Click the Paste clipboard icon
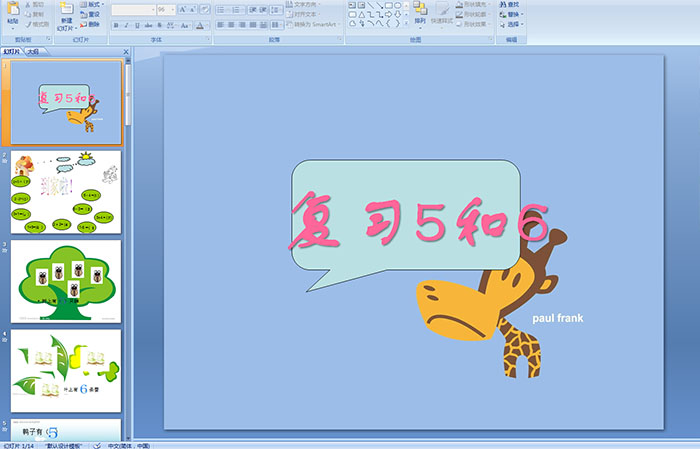Viewport: 700px width, 449px height. [x=13, y=10]
